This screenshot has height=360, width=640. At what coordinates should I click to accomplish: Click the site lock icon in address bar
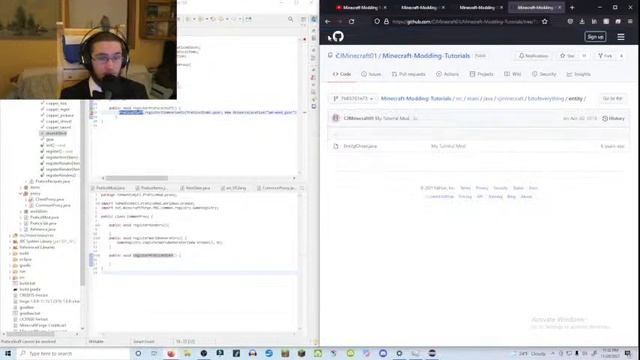386,21
